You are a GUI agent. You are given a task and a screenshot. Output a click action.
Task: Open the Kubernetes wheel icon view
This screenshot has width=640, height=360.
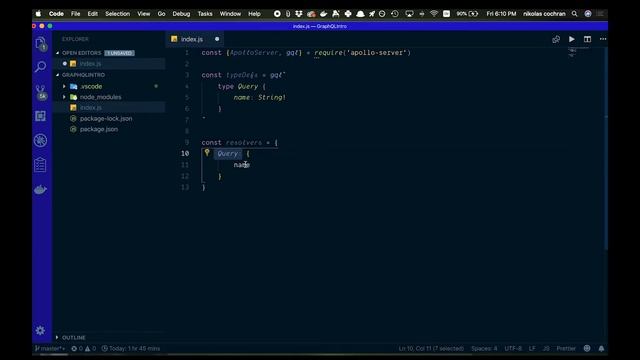click(40, 140)
